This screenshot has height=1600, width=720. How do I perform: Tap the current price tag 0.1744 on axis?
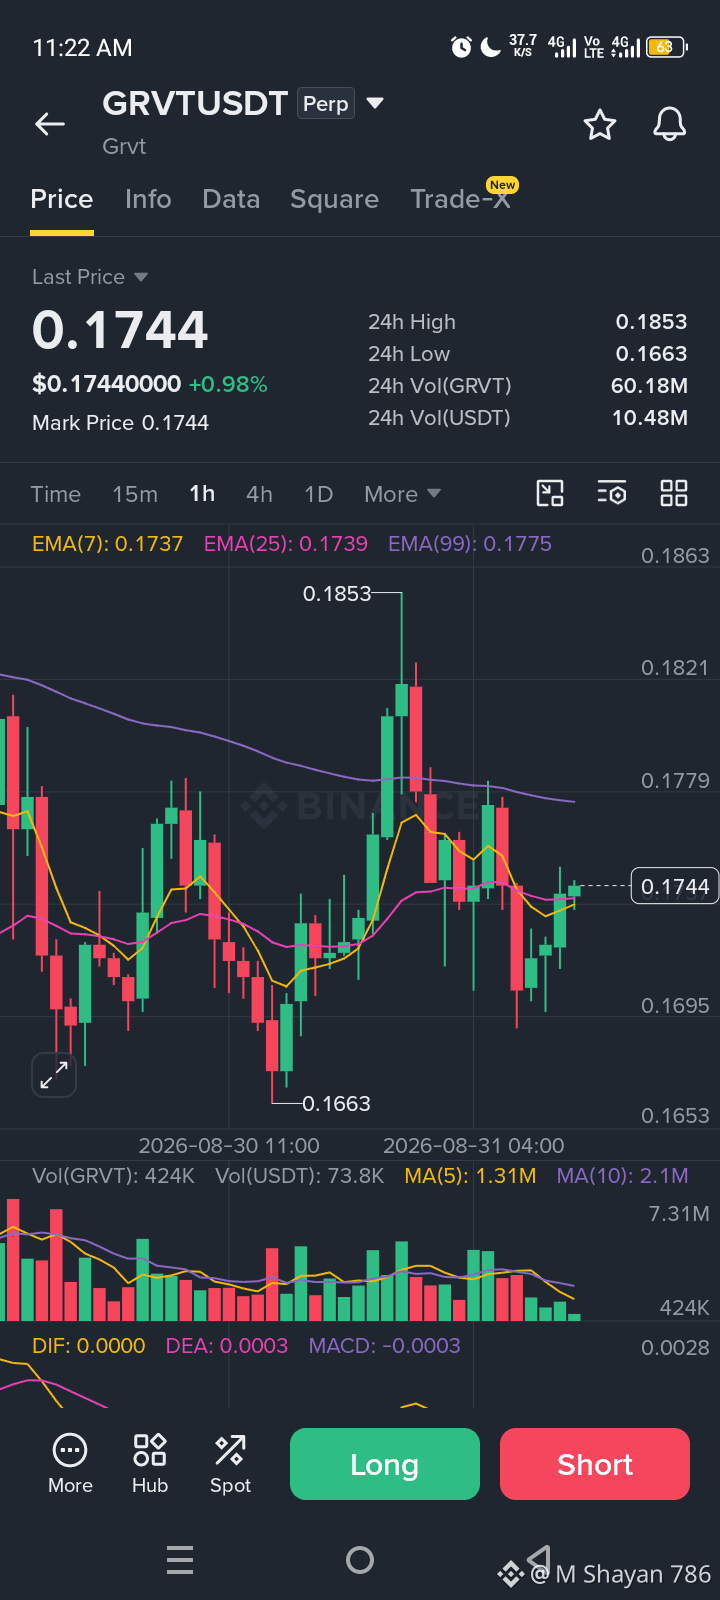[x=675, y=886]
